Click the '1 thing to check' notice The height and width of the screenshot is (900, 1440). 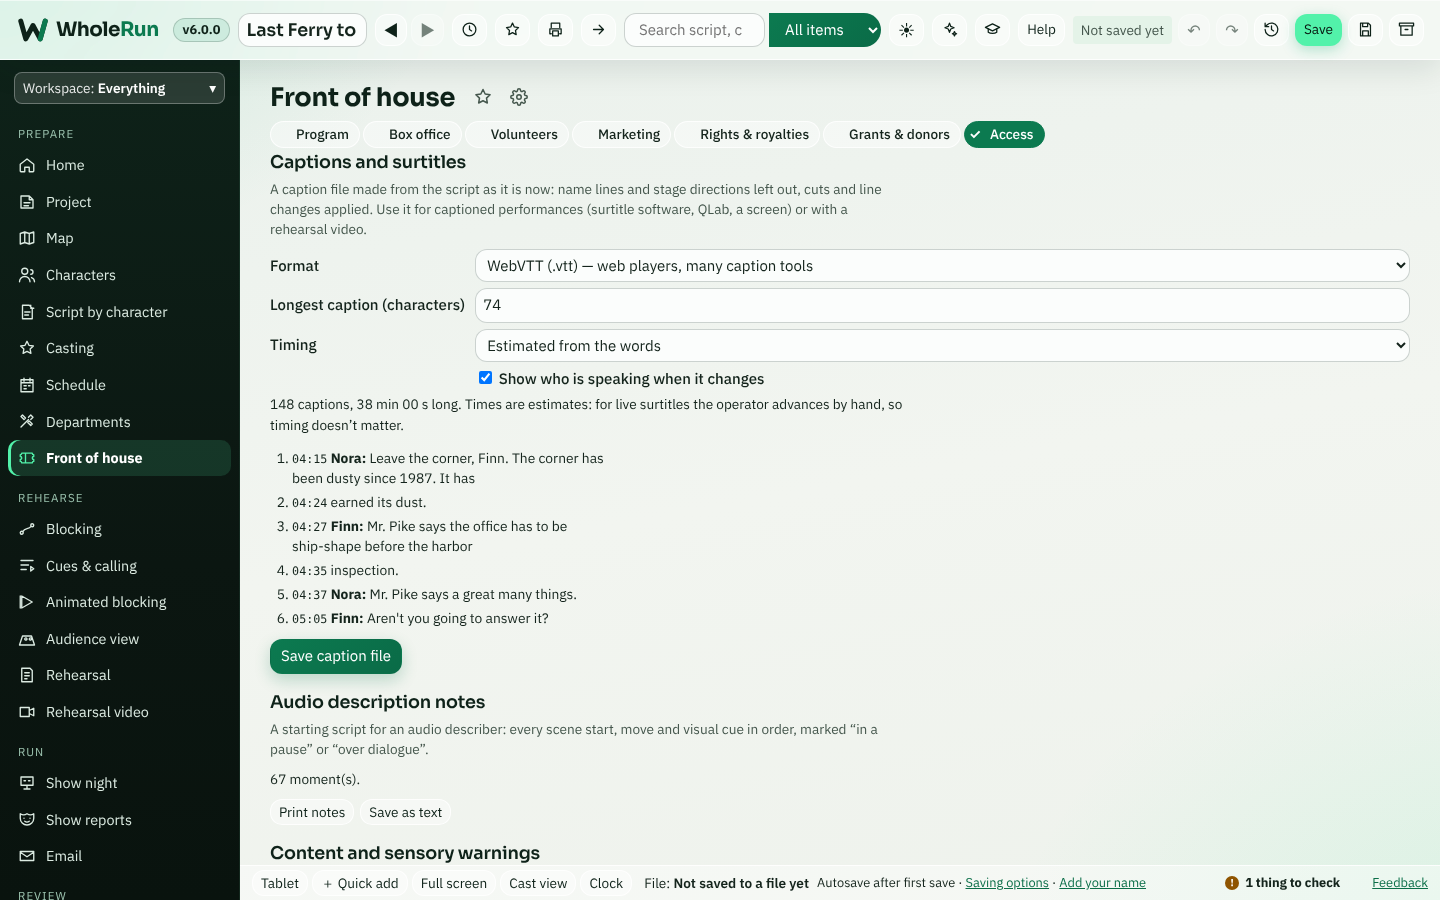(x=1283, y=883)
